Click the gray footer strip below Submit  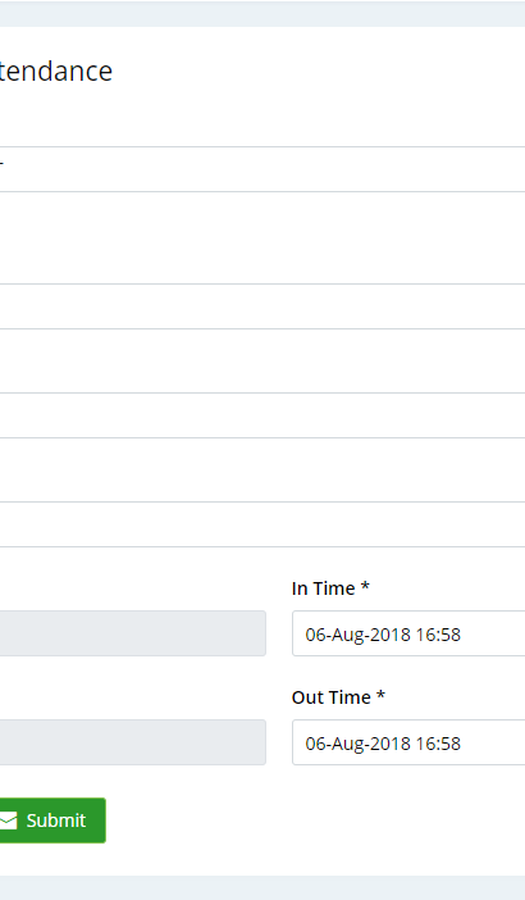[262, 888]
